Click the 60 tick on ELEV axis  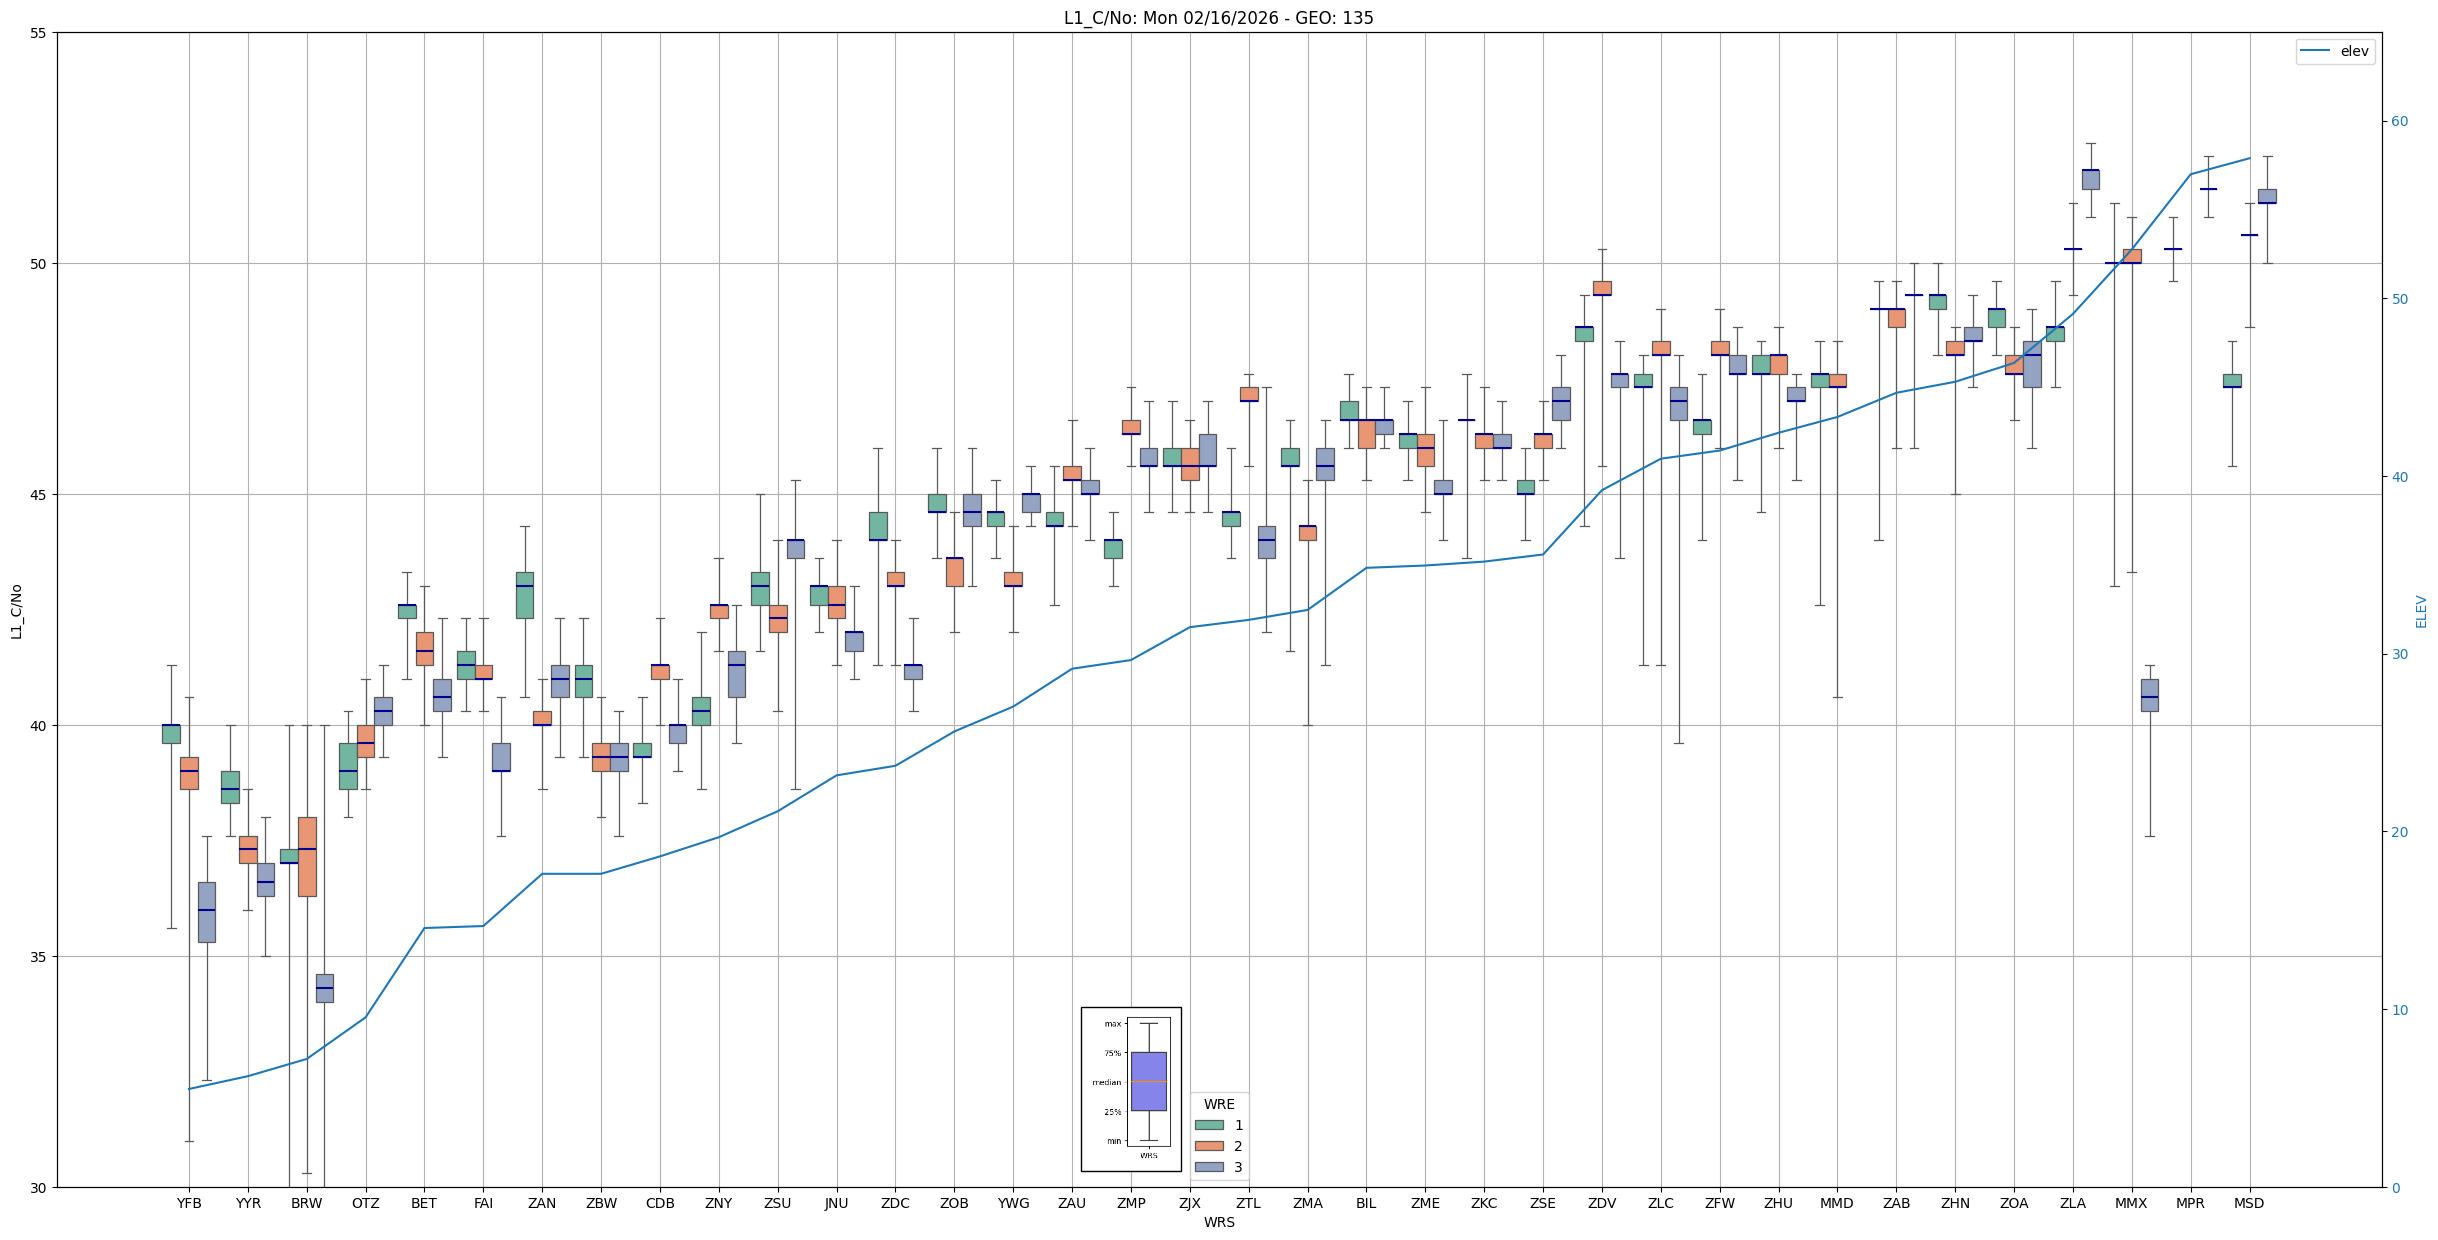[2399, 122]
